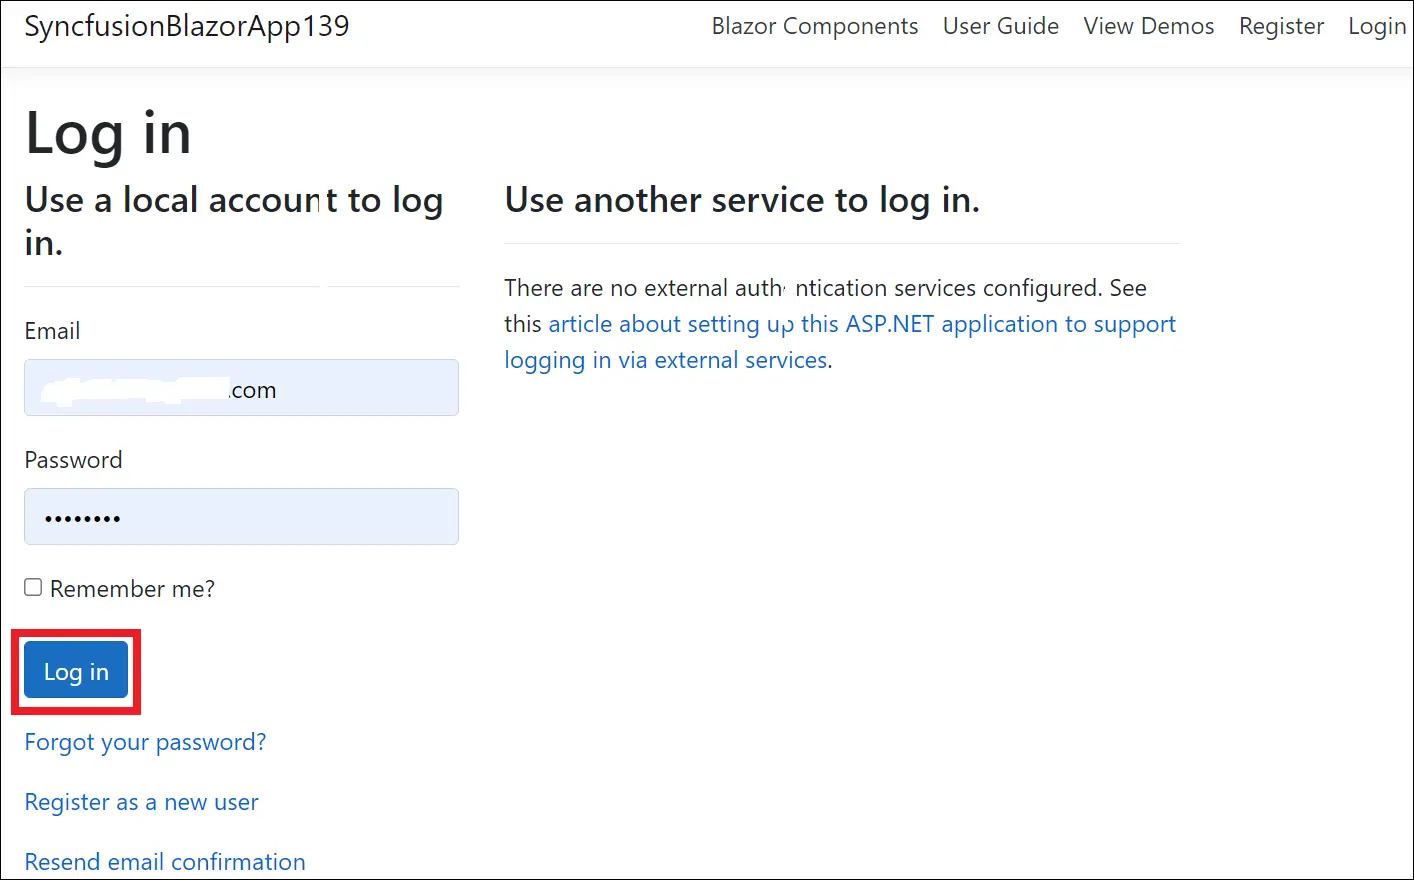Open the User Guide
The height and width of the screenshot is (880, 1414).
[1000, 26]
